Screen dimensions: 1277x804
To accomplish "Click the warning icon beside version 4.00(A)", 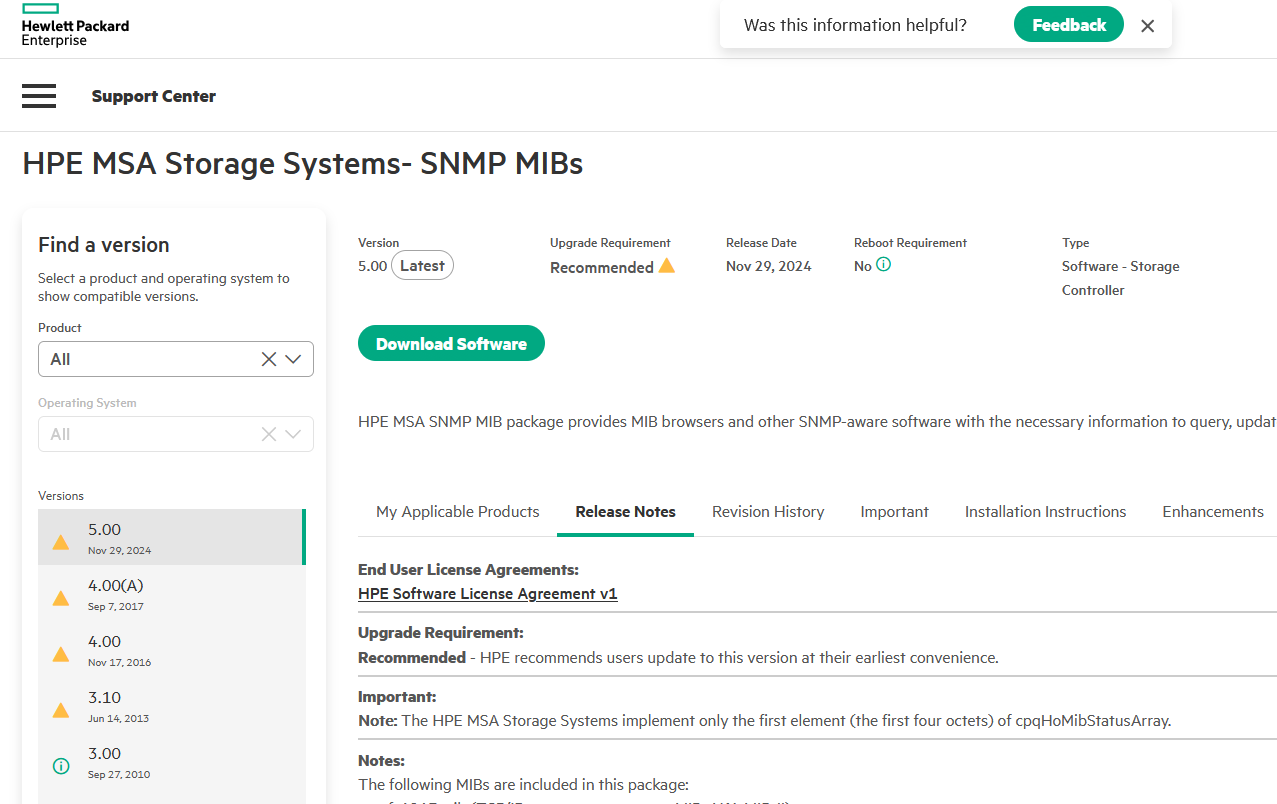I will tap(61, 598).
